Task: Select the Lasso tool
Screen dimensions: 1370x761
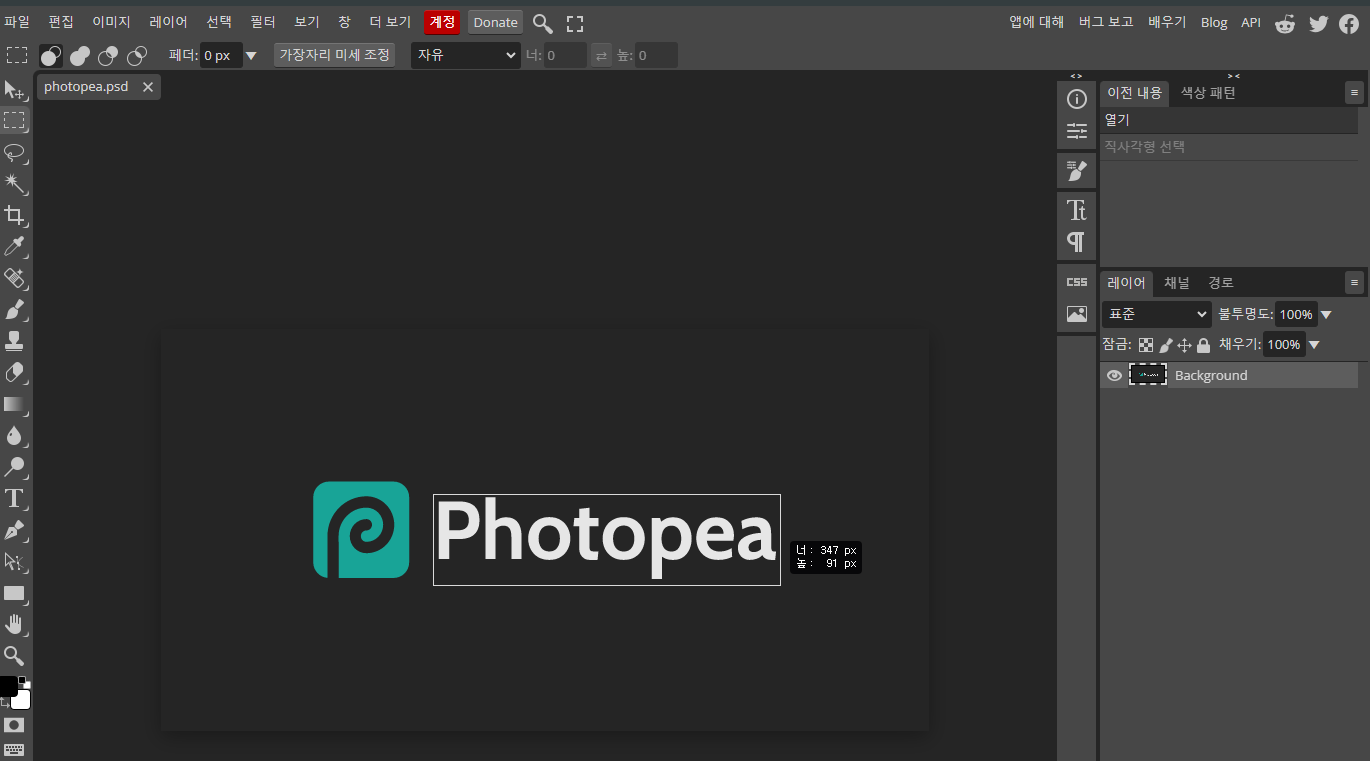Action: click(15, 152)
